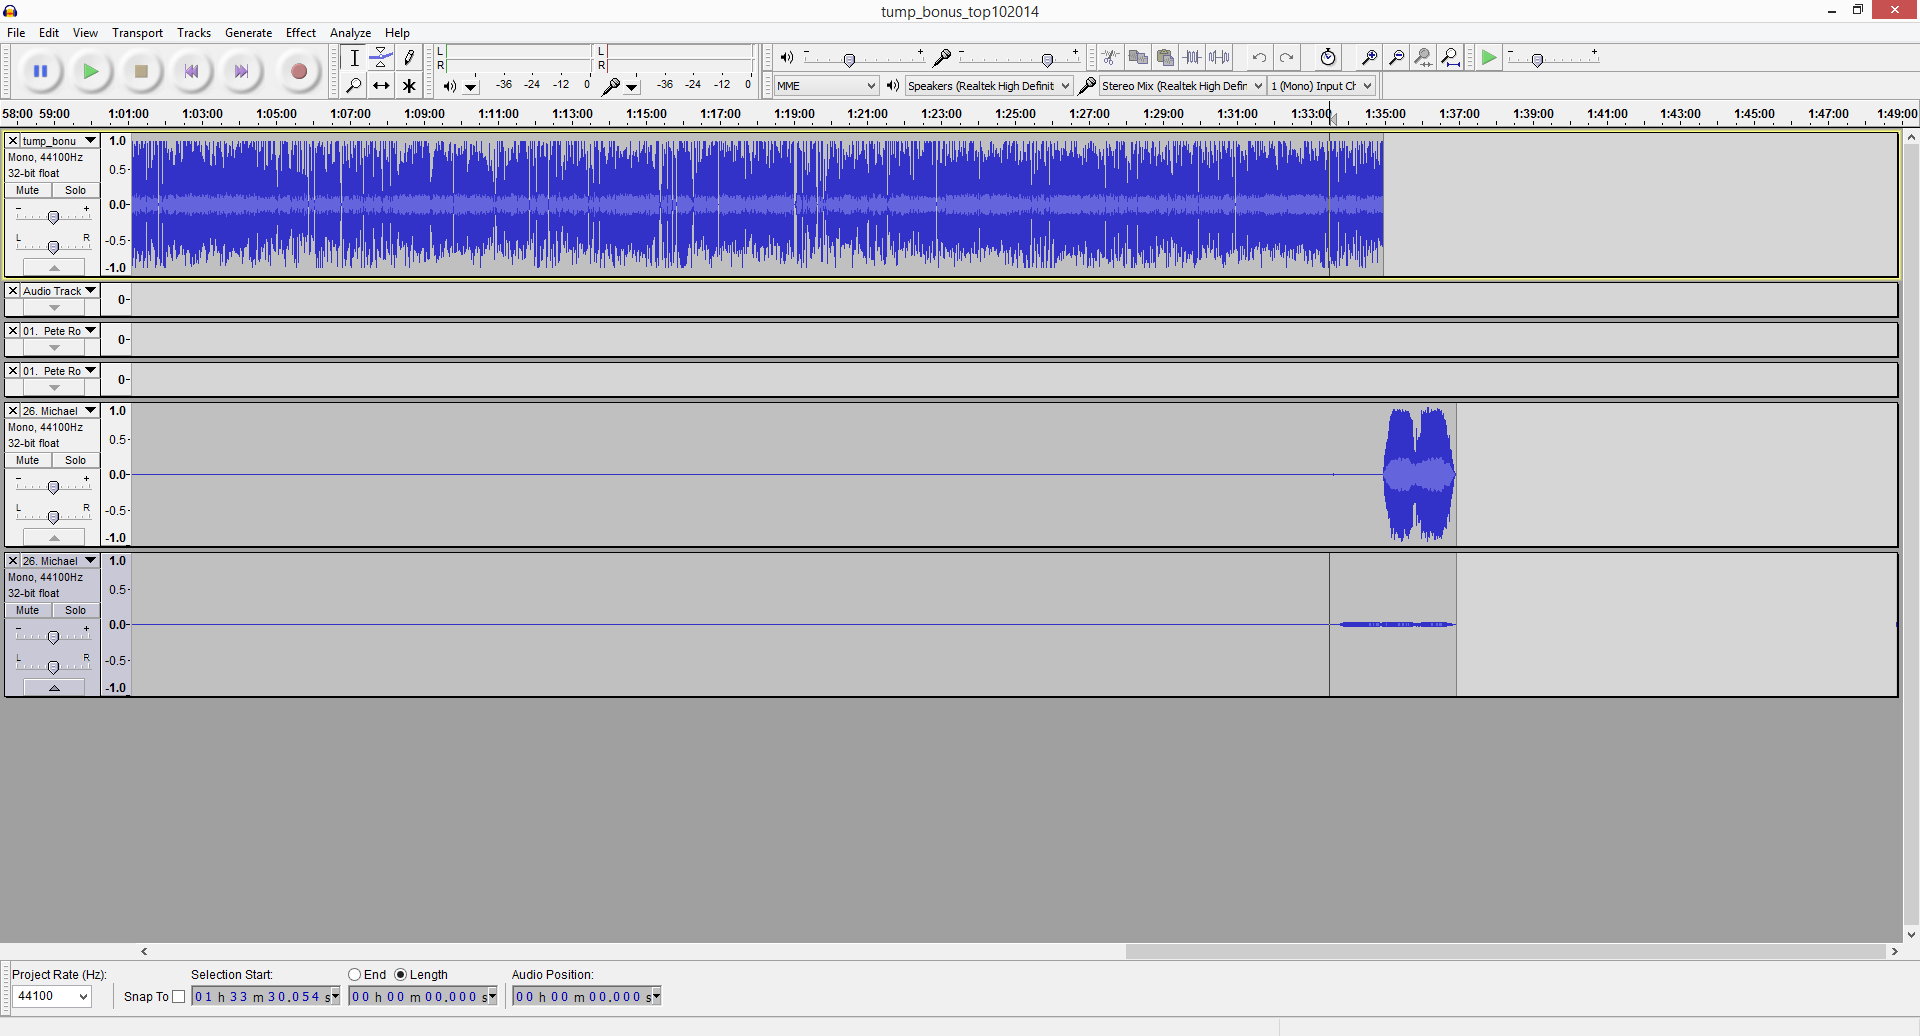Image resolution: width=1920 pixels, height=1036 pixels.
Task: Select the Draw tool
Action: [x=409, y=57]
